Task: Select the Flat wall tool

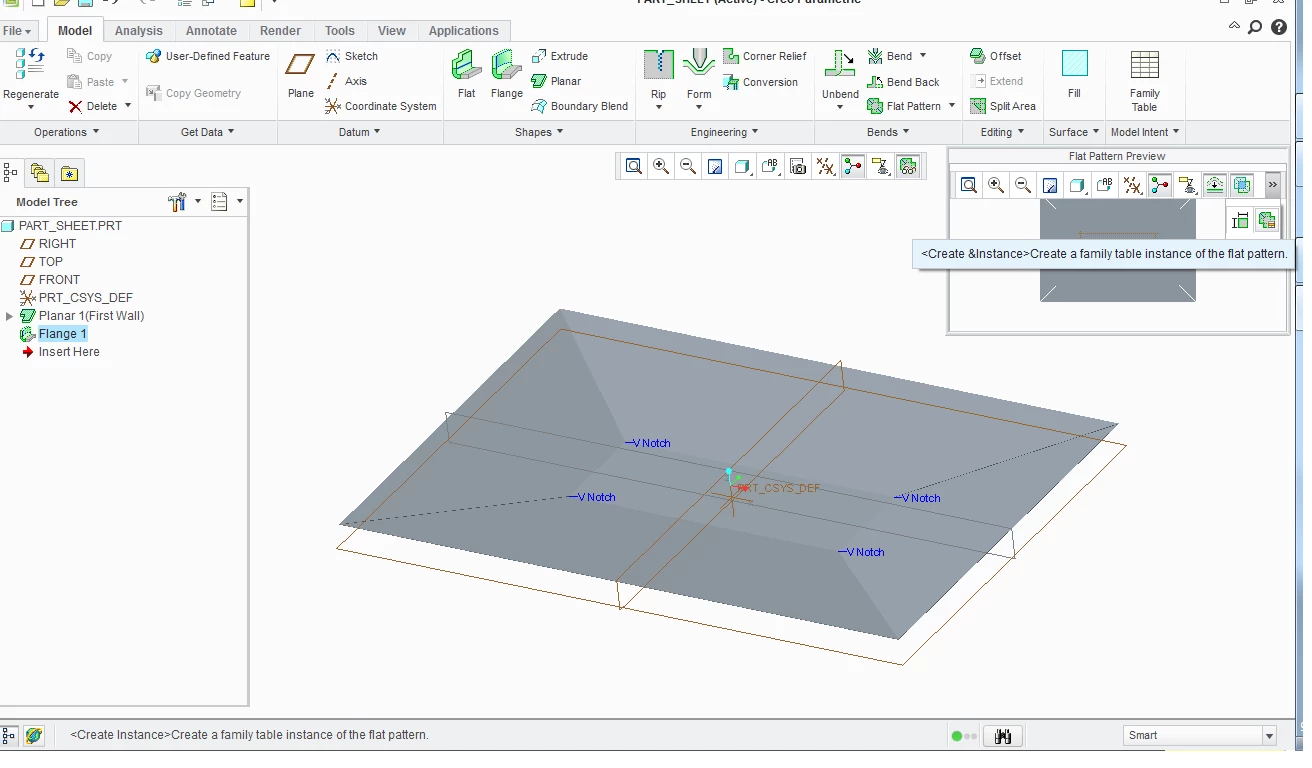Action: coord(466,75)
